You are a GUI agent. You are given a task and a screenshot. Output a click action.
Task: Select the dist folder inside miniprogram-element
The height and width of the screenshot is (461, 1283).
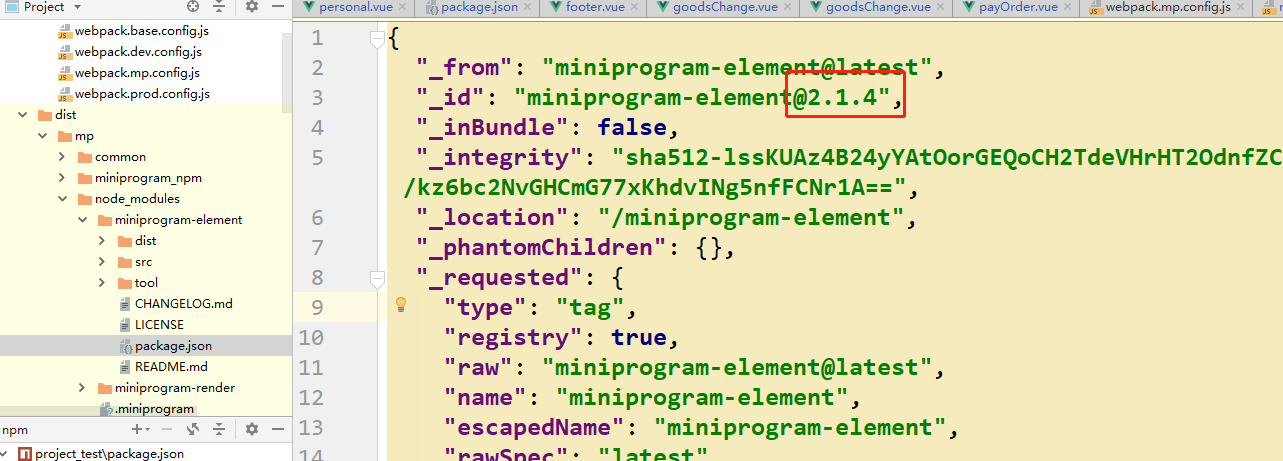[145, 241]
